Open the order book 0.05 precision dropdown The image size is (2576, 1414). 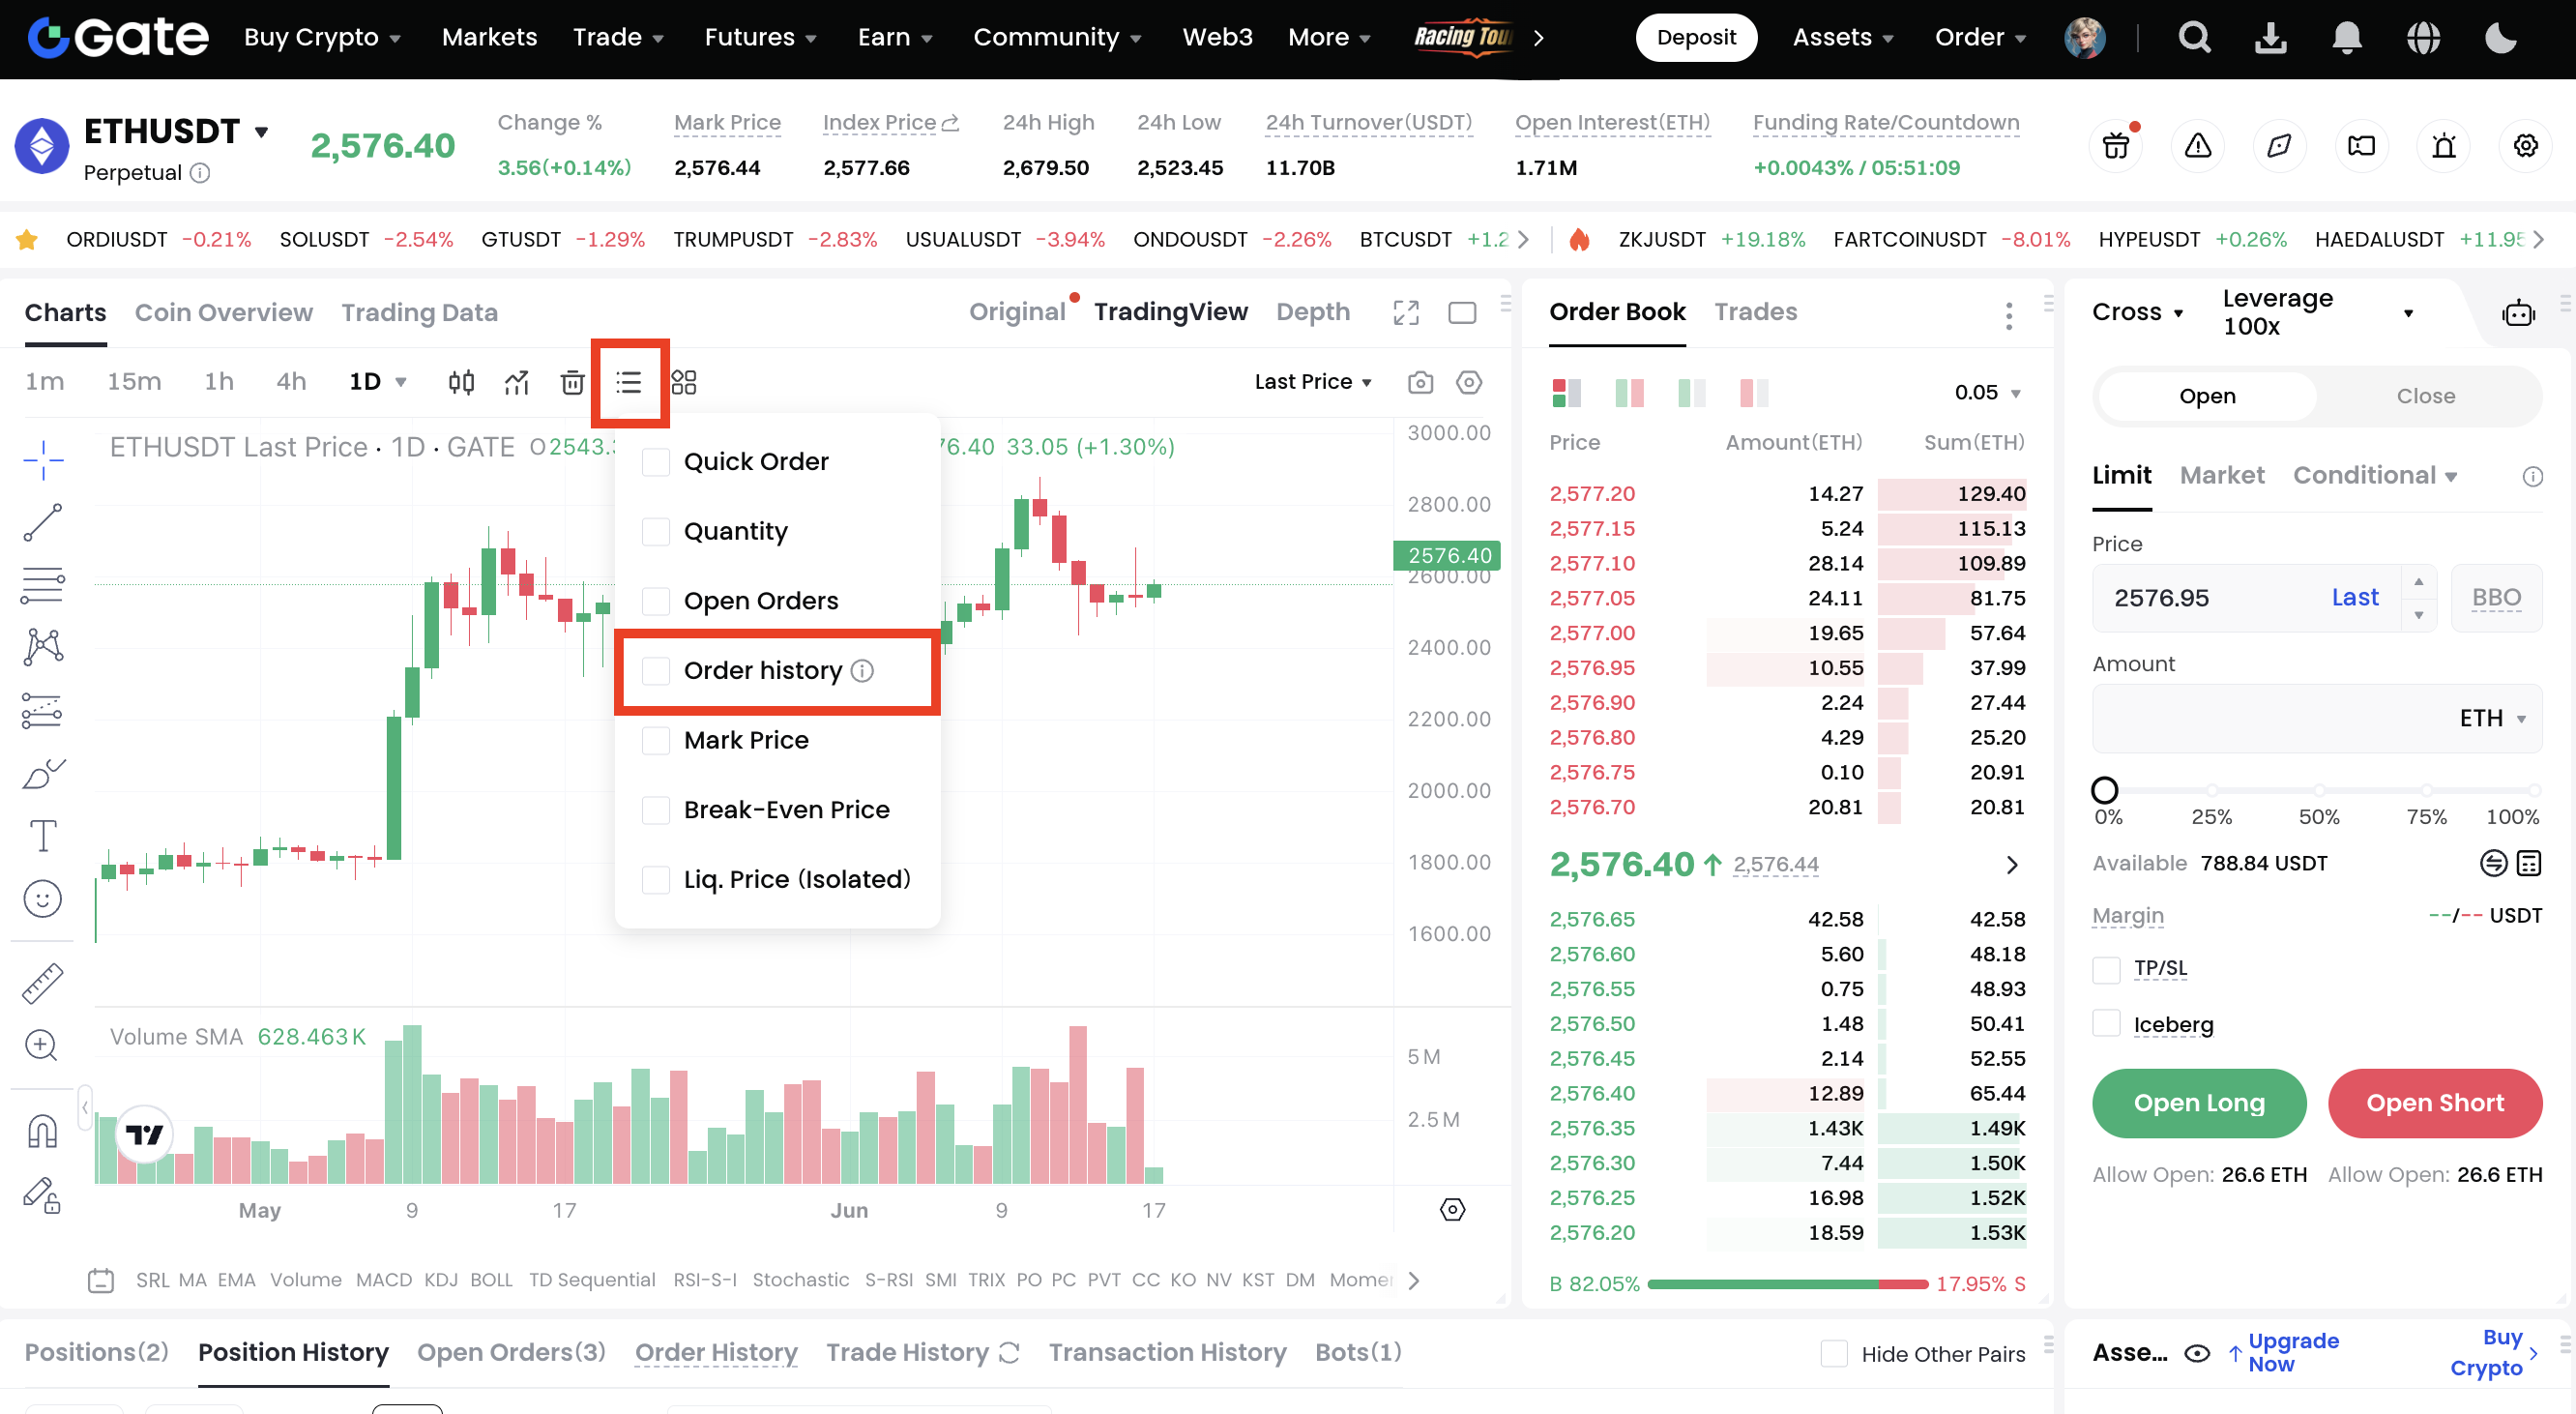1988,393
